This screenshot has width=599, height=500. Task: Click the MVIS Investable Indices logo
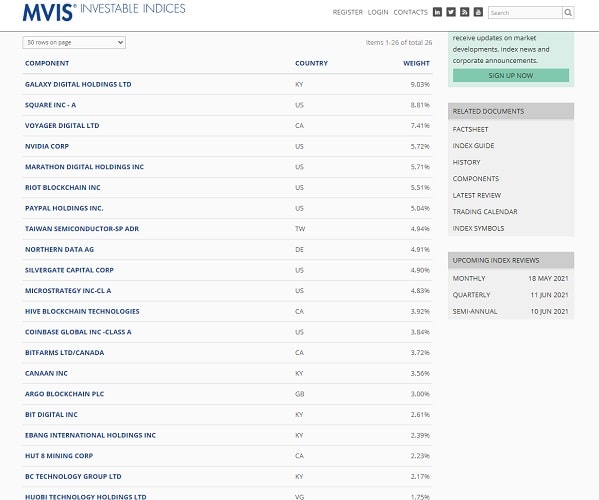click(104, 12)
